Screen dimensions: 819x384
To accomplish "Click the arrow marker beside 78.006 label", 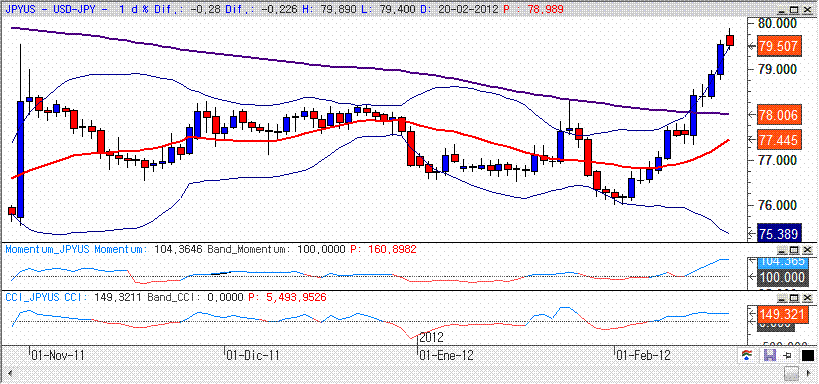I will tap(753, 115).
